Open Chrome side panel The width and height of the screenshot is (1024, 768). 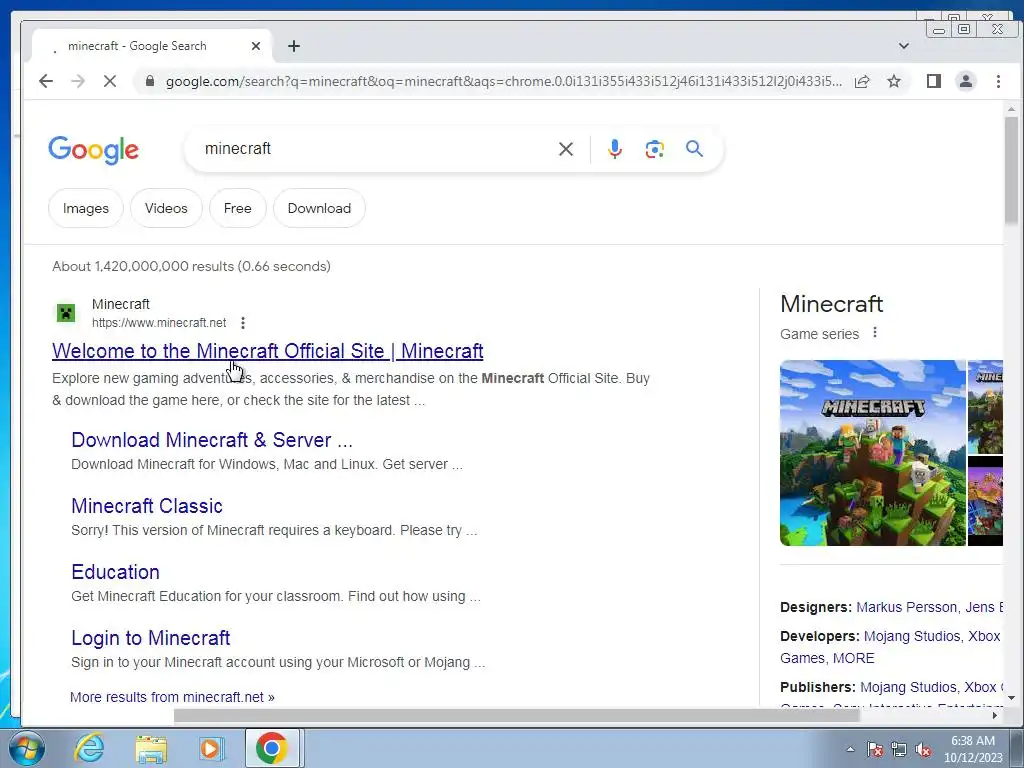(934, 81)
